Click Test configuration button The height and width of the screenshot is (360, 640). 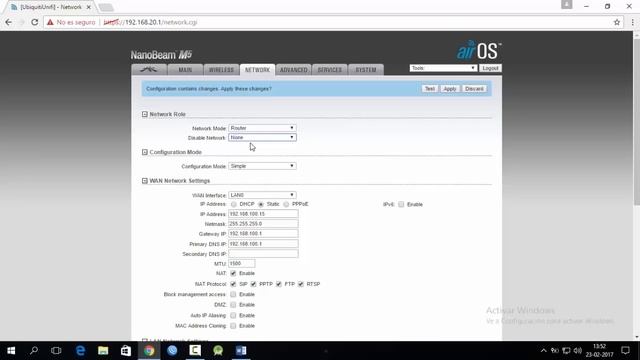click(x=430, y=89)
